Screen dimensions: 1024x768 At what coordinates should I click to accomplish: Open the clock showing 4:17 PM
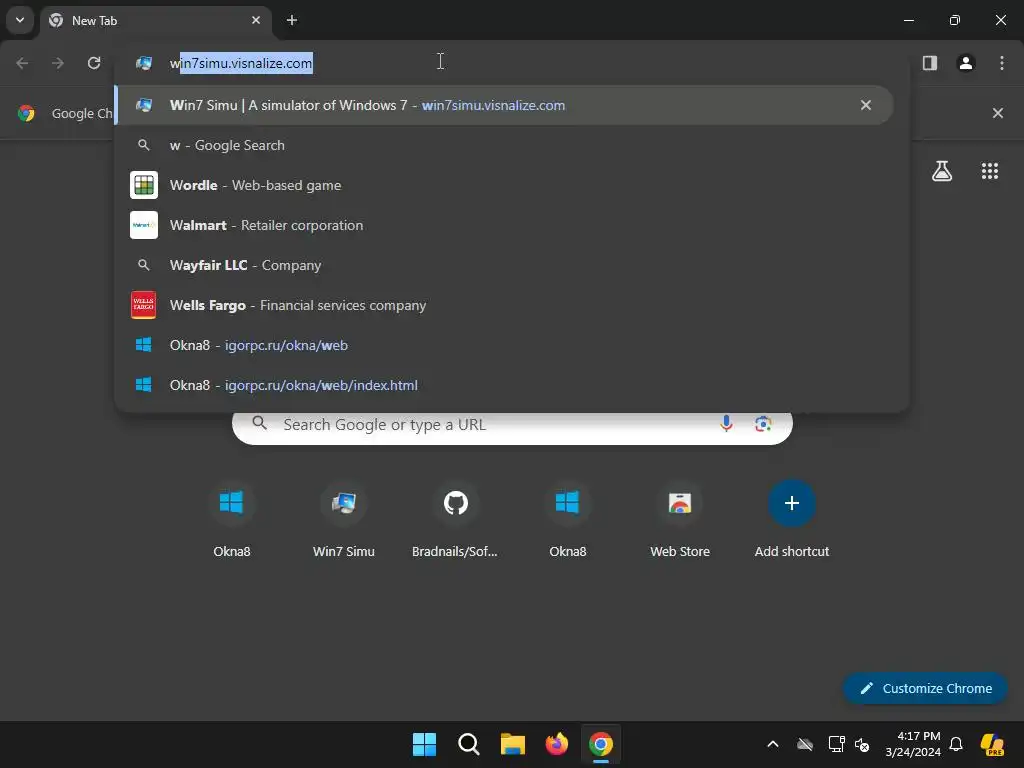913,744
